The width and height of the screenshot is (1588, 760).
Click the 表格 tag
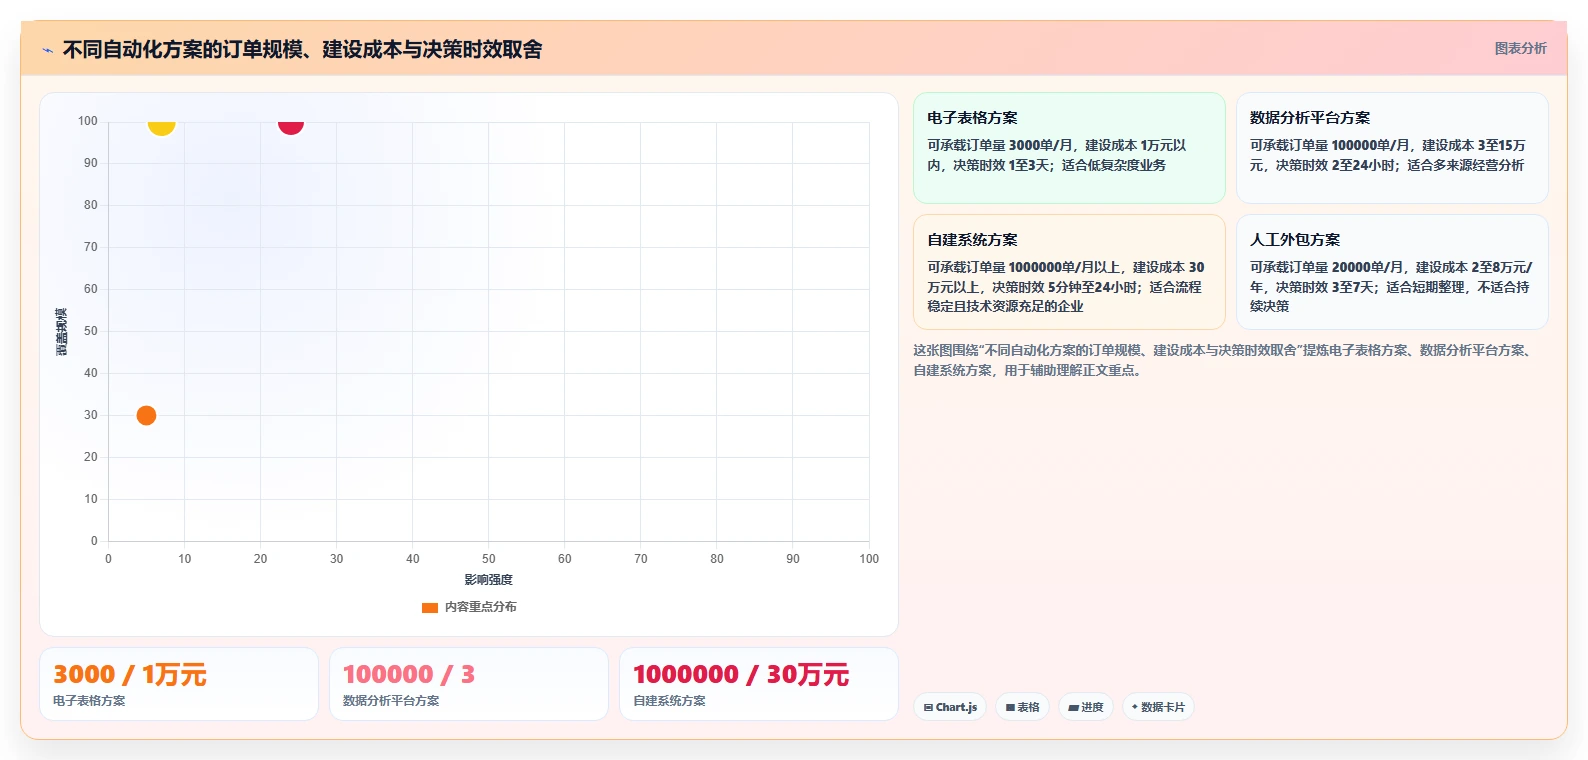[1022, 707]
